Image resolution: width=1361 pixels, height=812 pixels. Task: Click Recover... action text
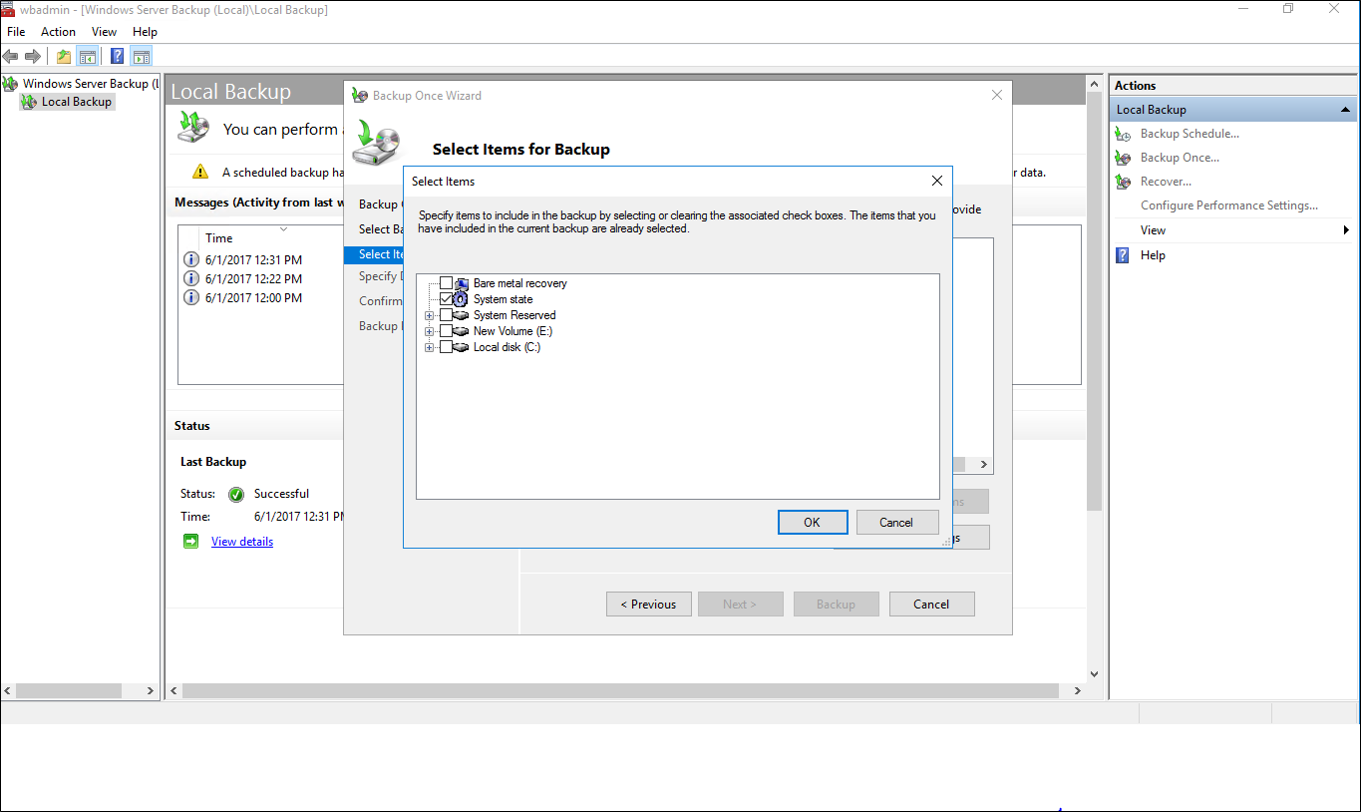[x=1166, y=182]
